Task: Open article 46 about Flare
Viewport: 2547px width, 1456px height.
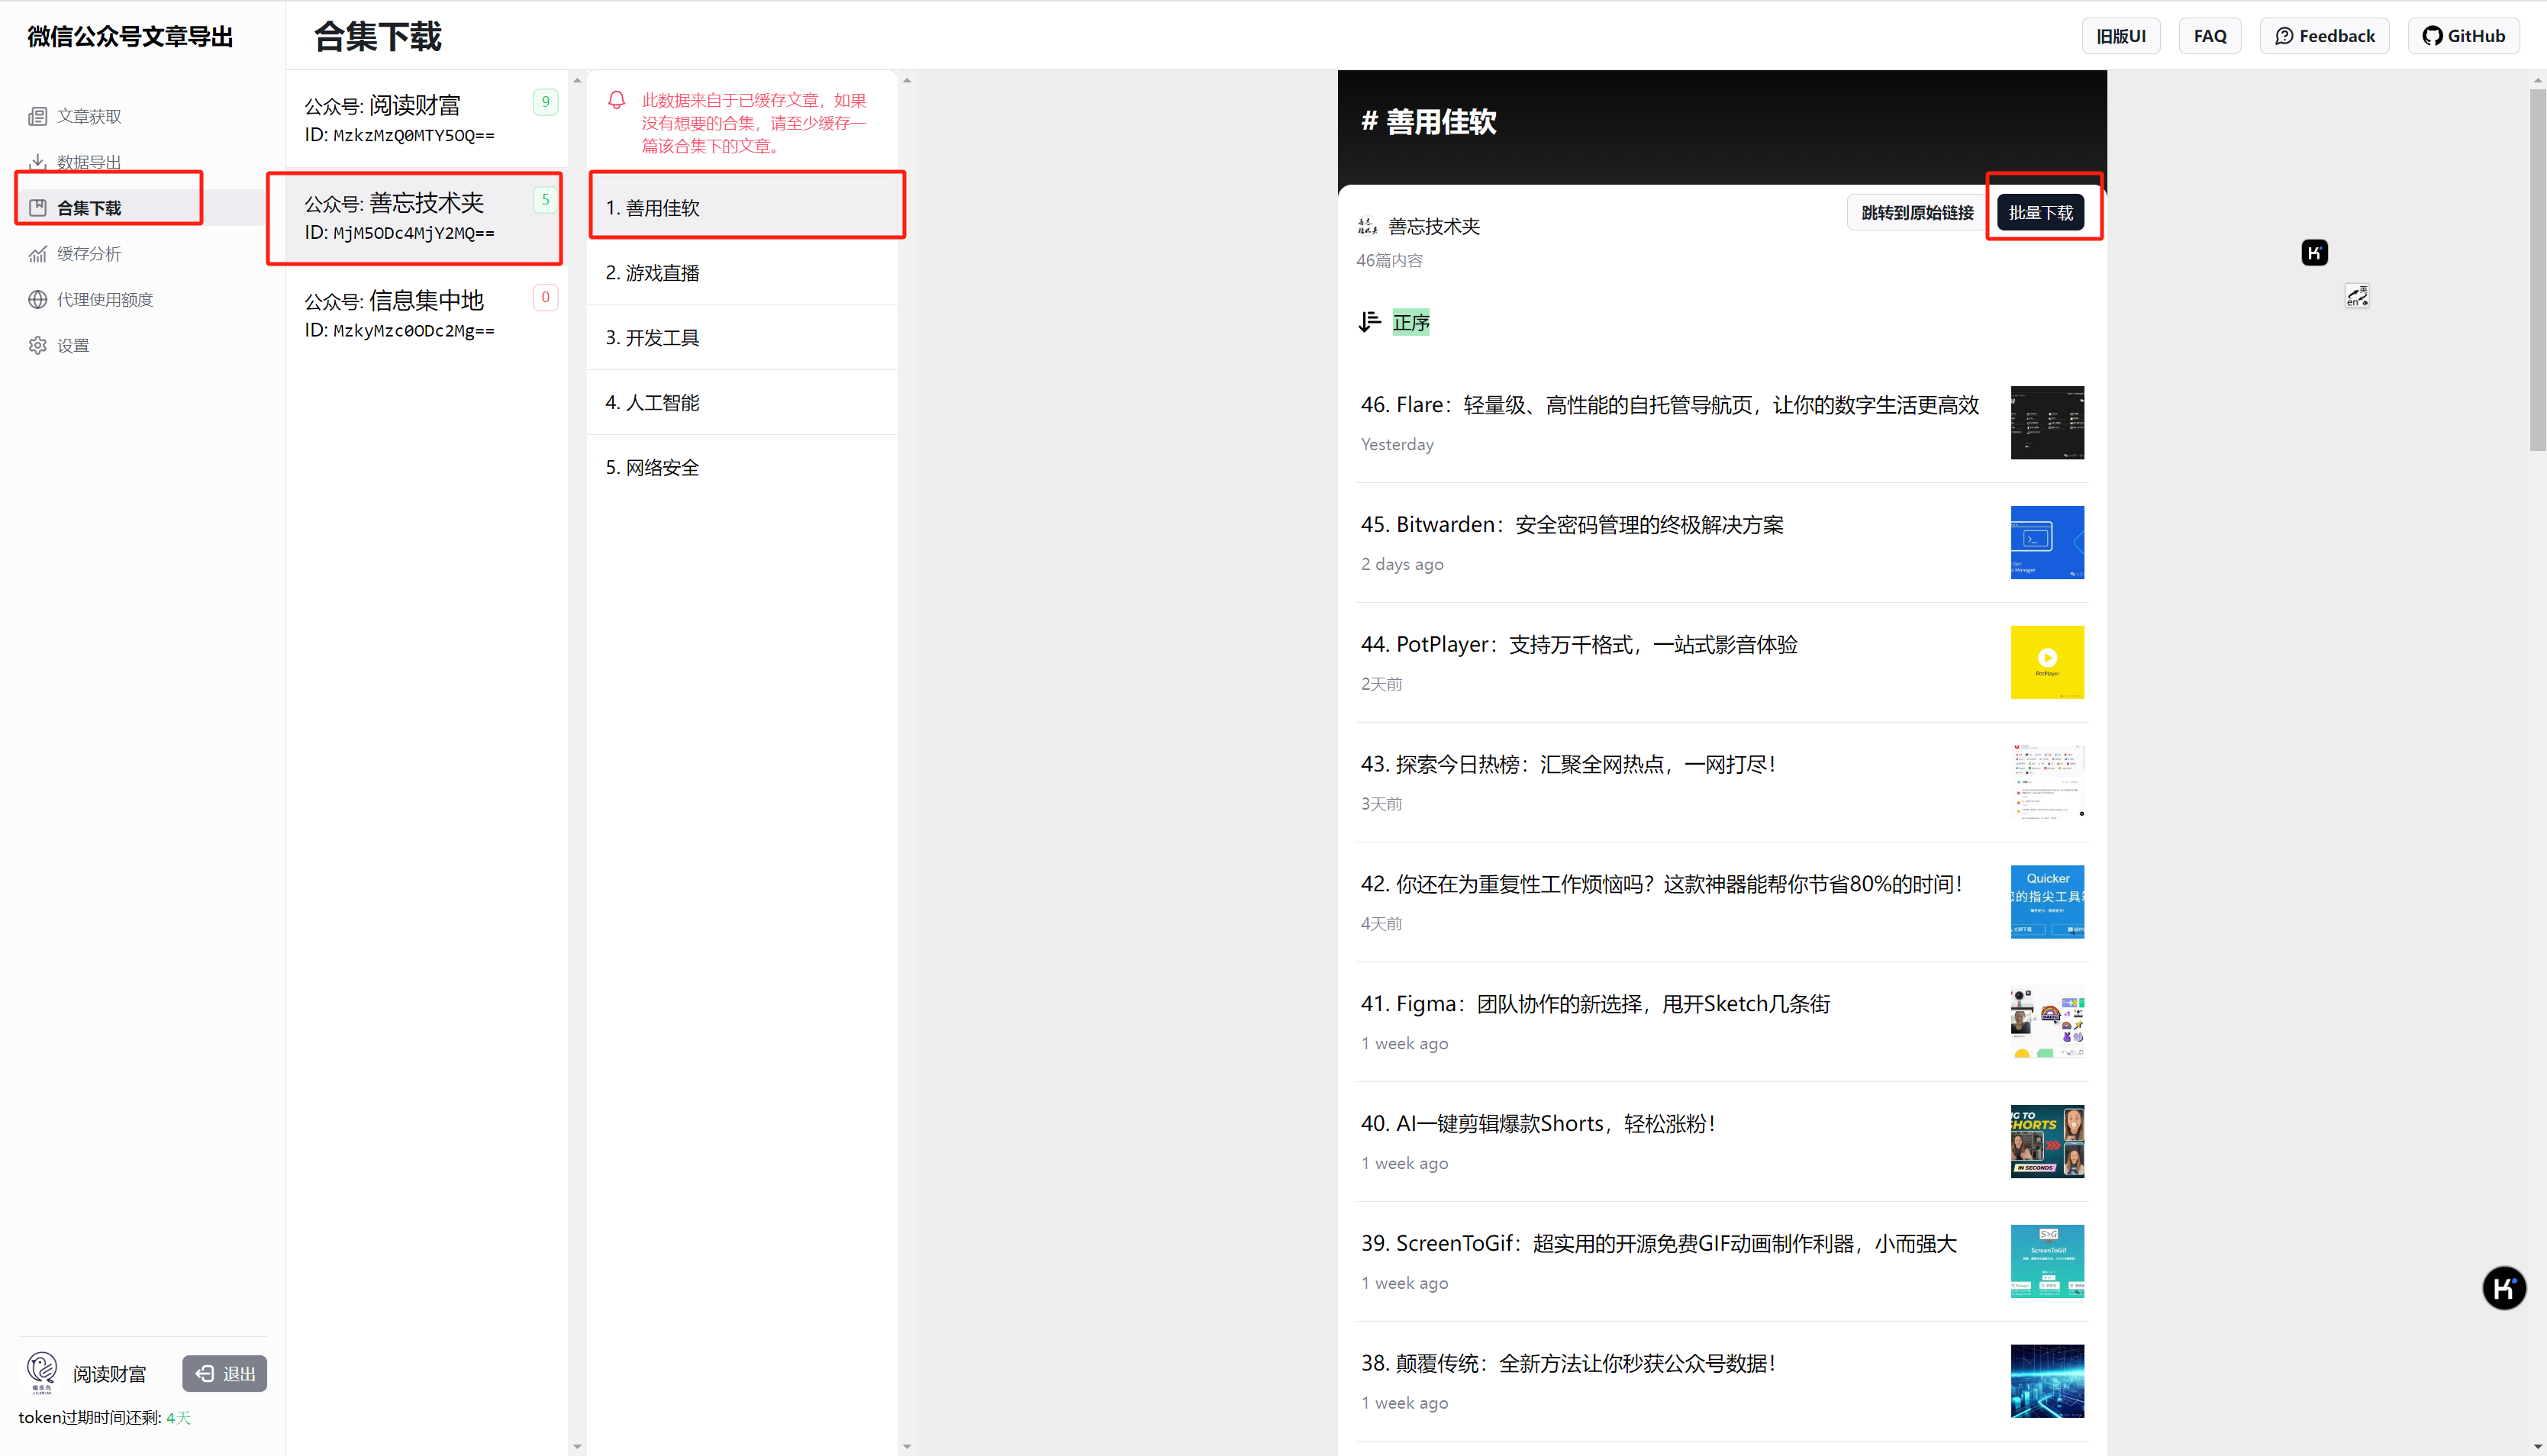Action: (x=1722, y=423)
